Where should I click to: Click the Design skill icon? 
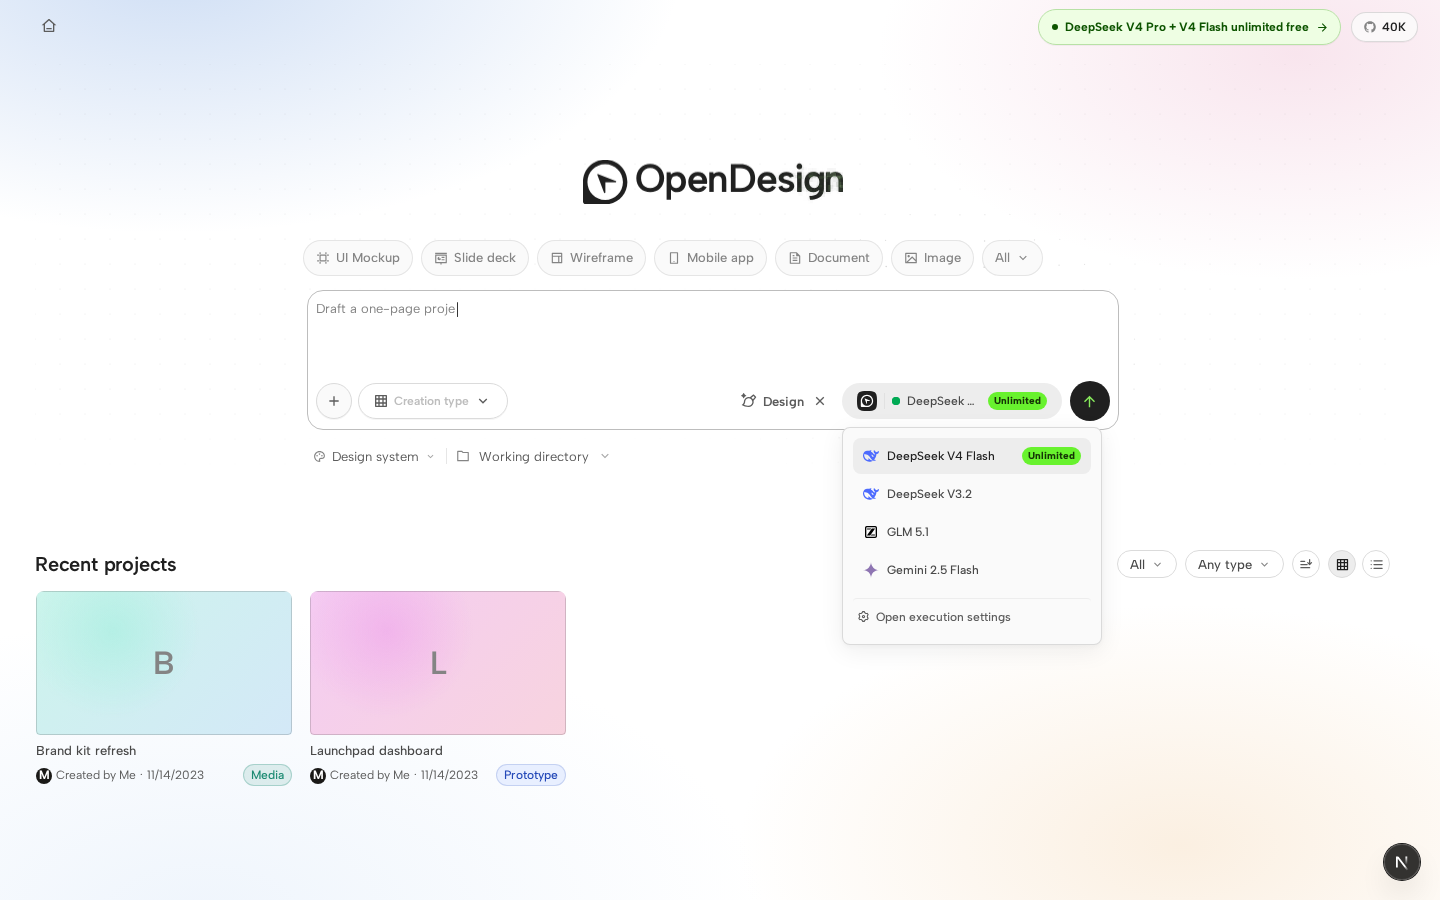748,401
